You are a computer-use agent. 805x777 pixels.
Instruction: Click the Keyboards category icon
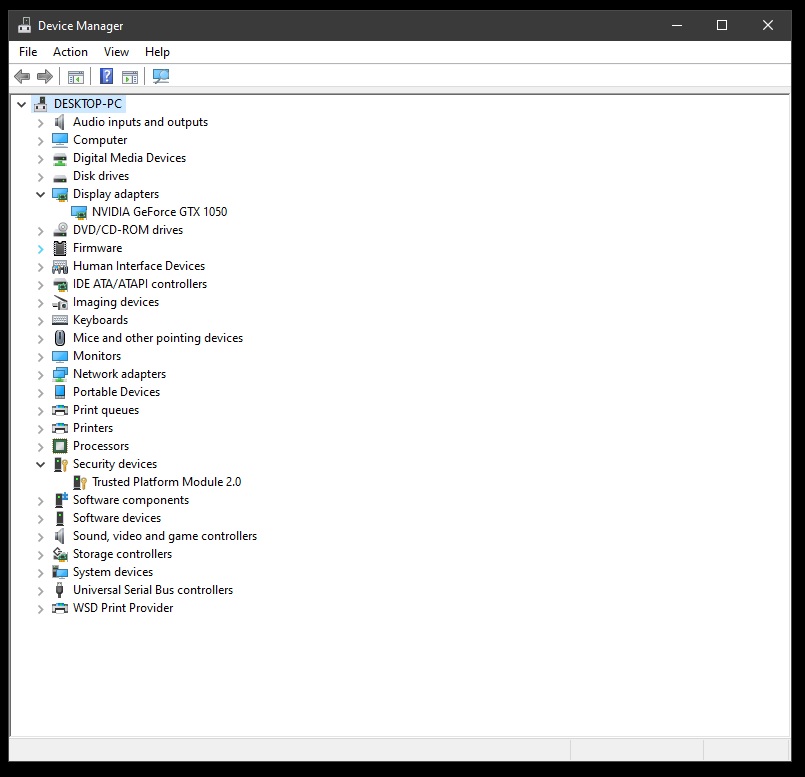(60, 320)
